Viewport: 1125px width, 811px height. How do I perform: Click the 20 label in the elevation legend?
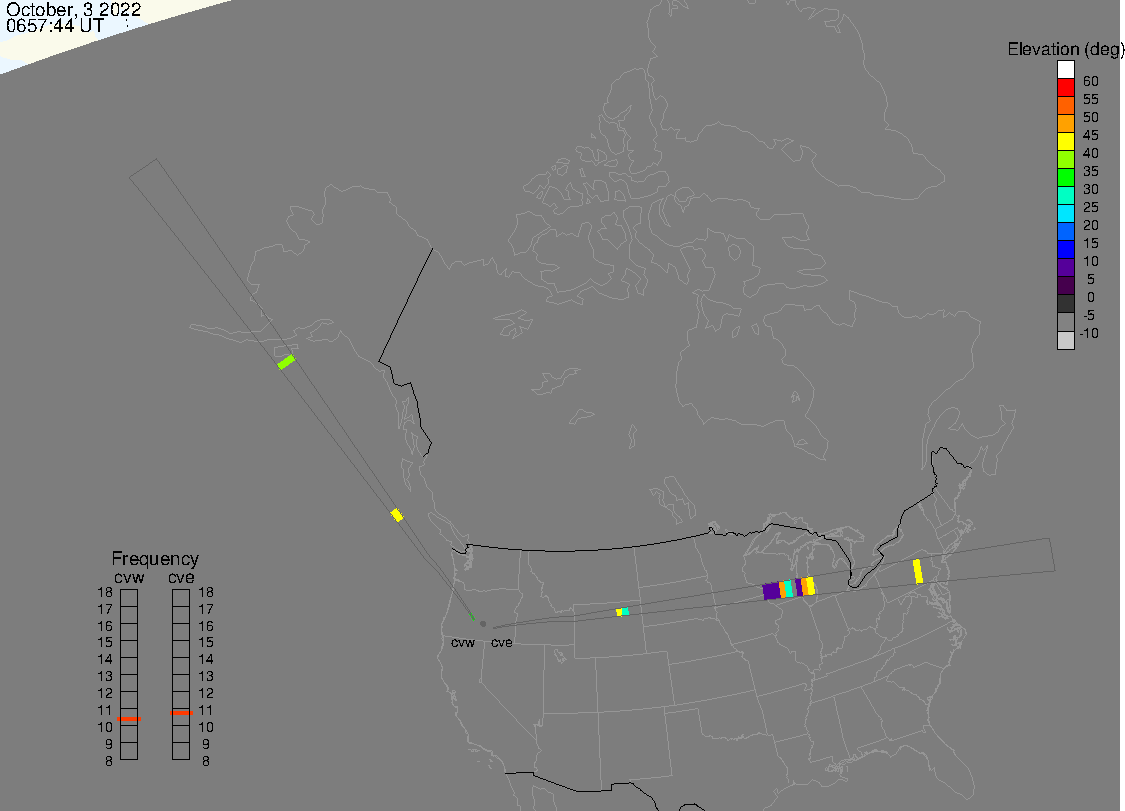pyautogui.click(x=1091, y=225)
